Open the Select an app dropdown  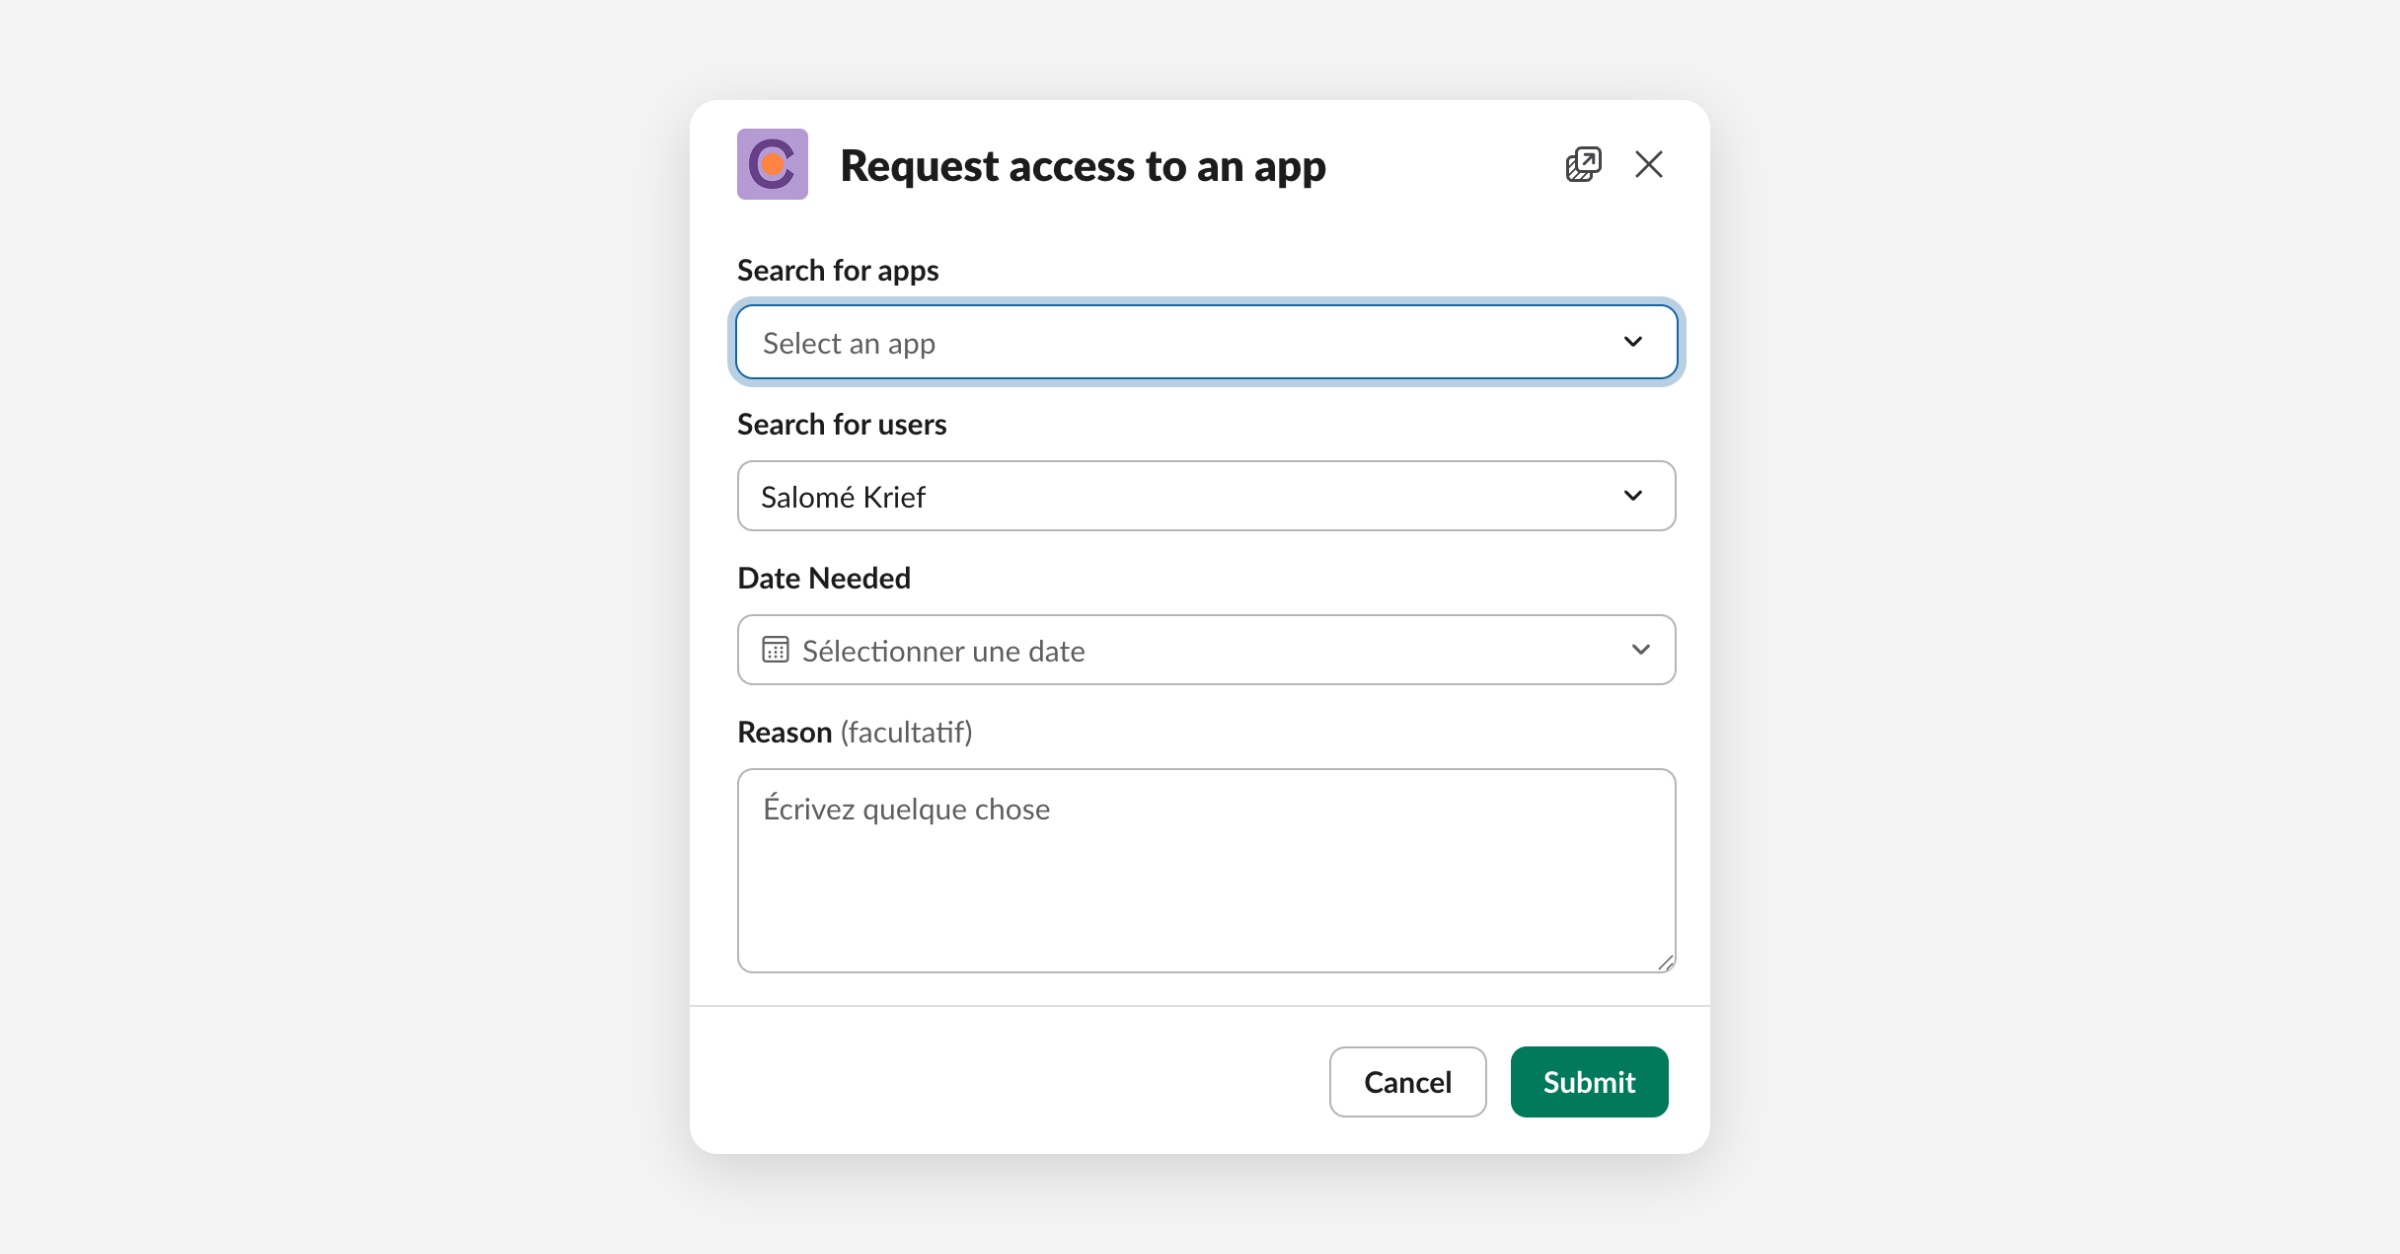pos(1180,343)
